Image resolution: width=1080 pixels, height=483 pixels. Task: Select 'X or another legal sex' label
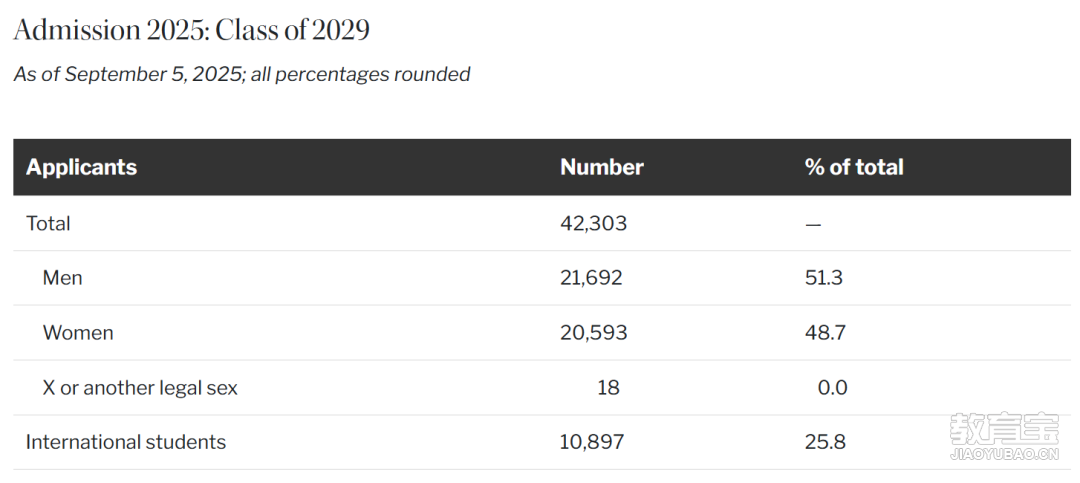pos(140,388)
